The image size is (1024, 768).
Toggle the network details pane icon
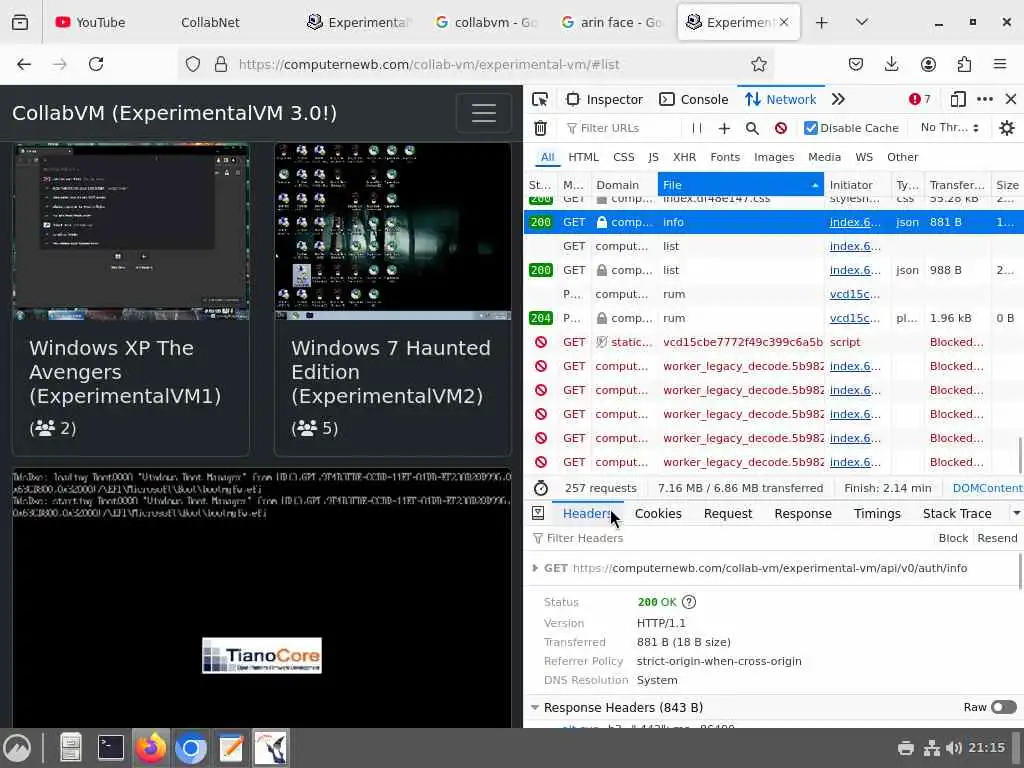point(538,513)
